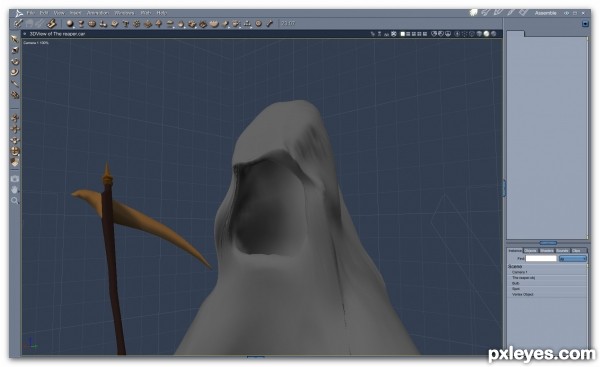This screenshot has width=600, height=367.
Task: Toggle the dotted wireframe display mode
Action: point(465,34)
